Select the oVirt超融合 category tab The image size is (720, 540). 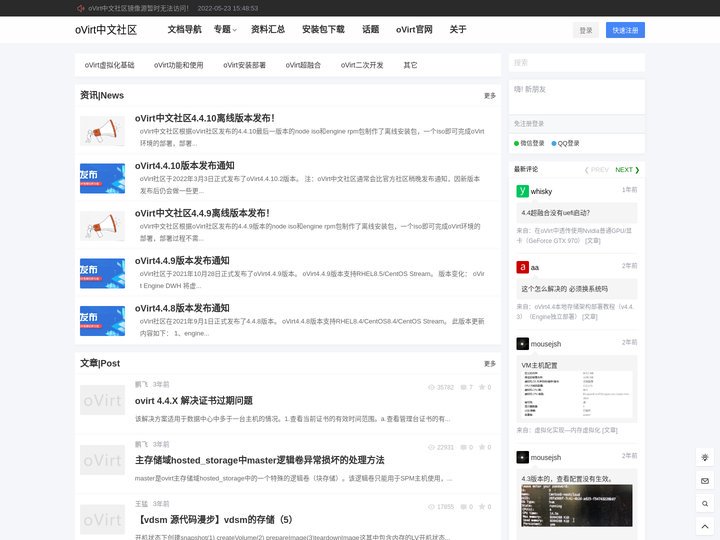[303, 65]
